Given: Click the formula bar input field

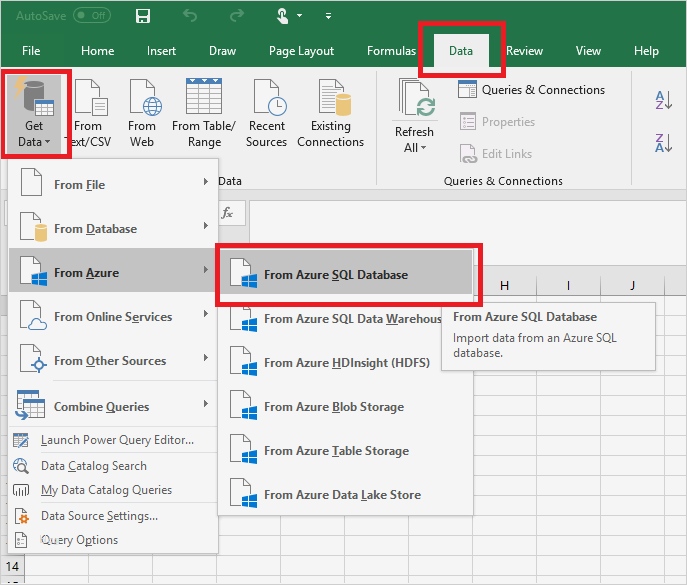Looking at the screenshot, I should (460, 213).
